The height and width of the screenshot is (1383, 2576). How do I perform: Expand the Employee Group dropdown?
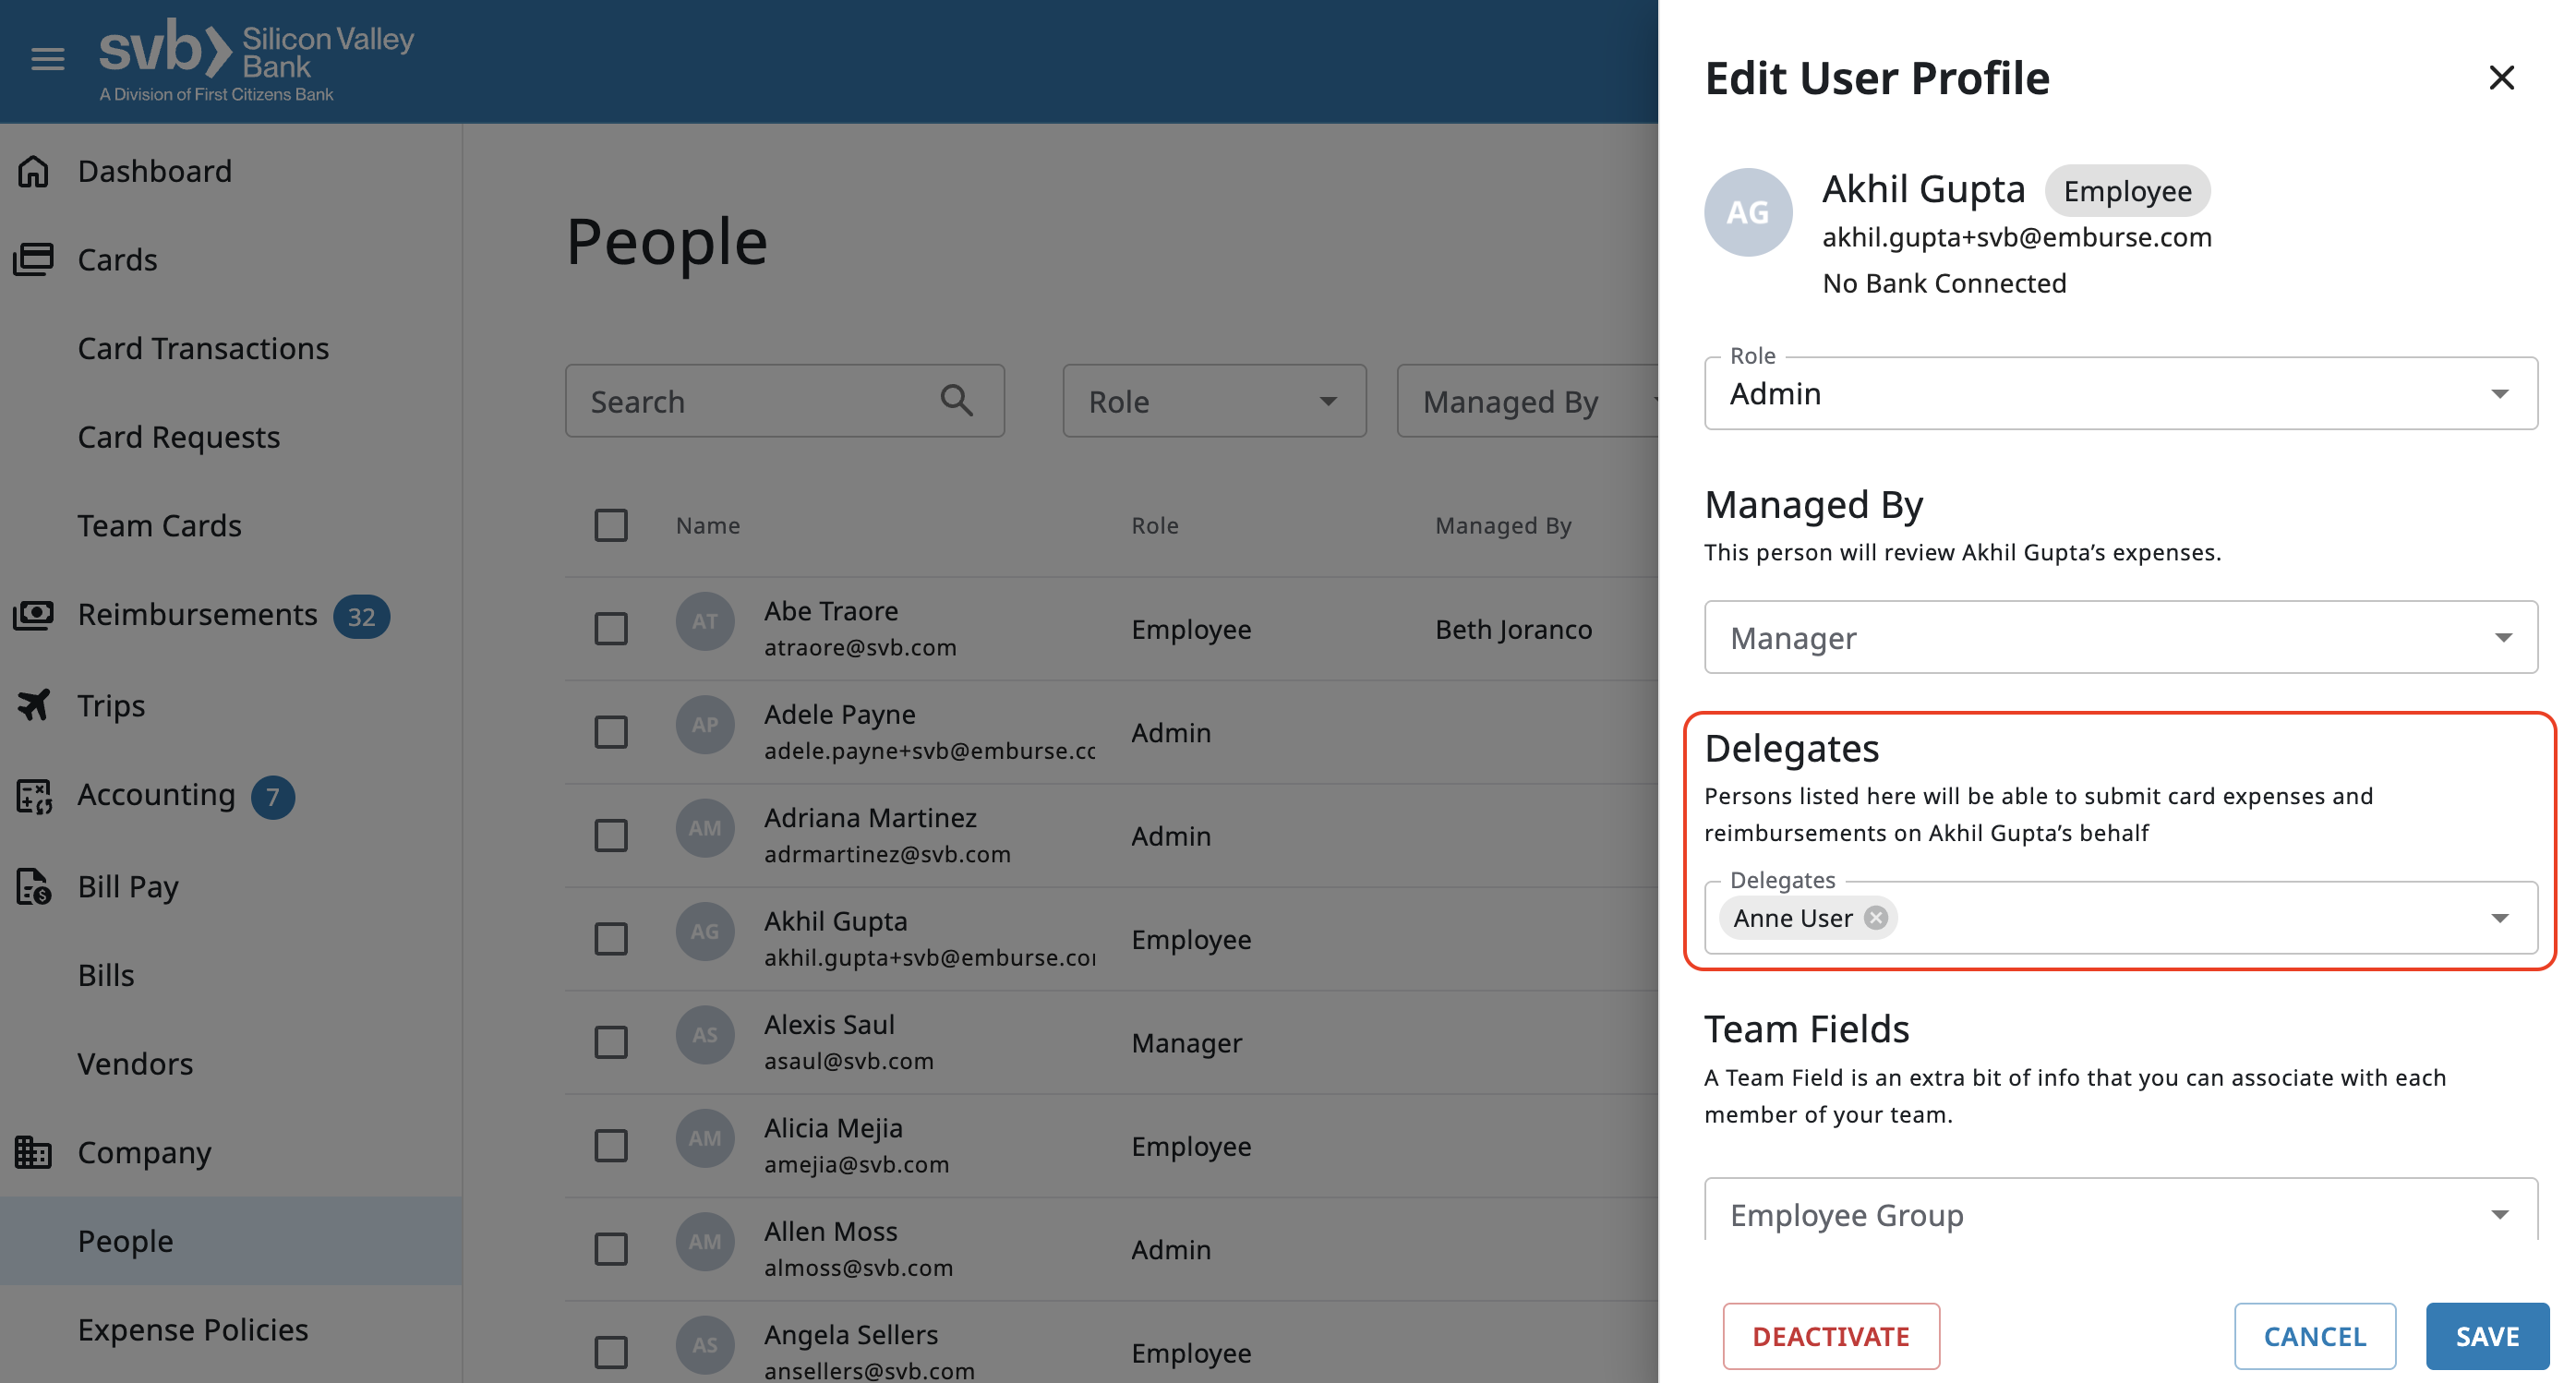click(x=2120, y=1214)
